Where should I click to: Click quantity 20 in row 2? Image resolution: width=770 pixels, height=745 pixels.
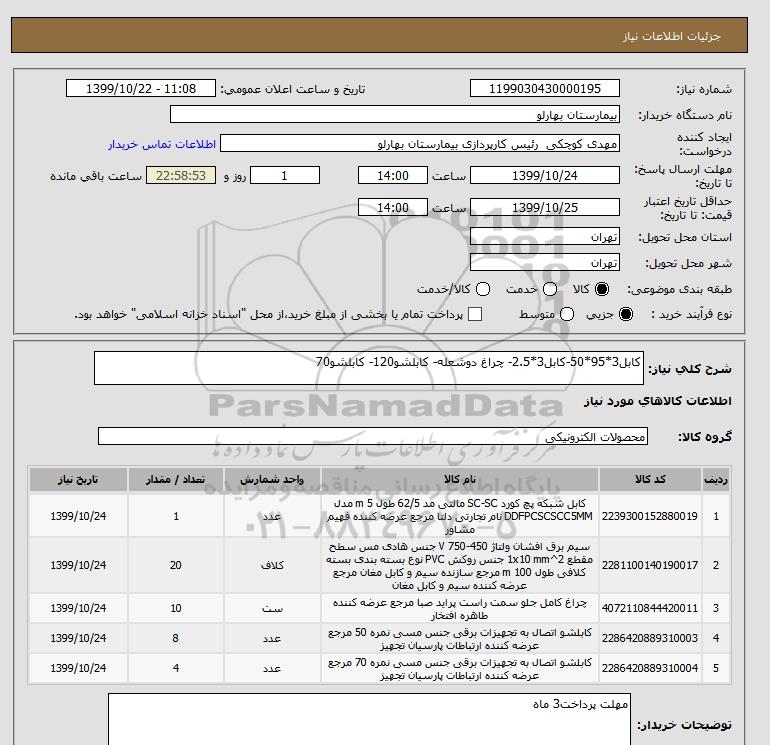[175, 565]
